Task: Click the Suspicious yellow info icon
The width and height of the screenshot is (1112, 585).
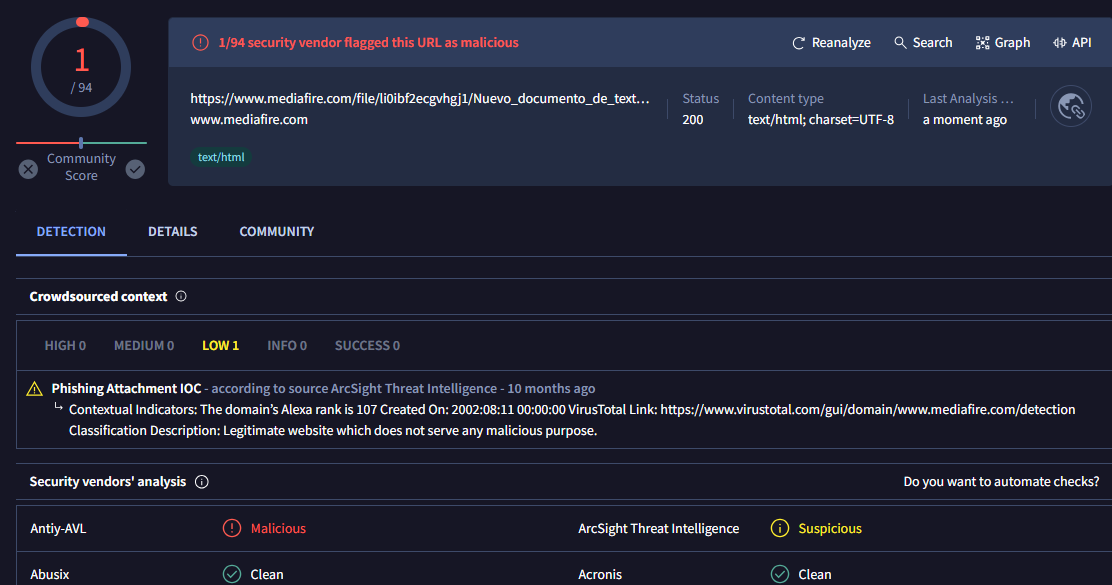Action: tap(779, 528)
